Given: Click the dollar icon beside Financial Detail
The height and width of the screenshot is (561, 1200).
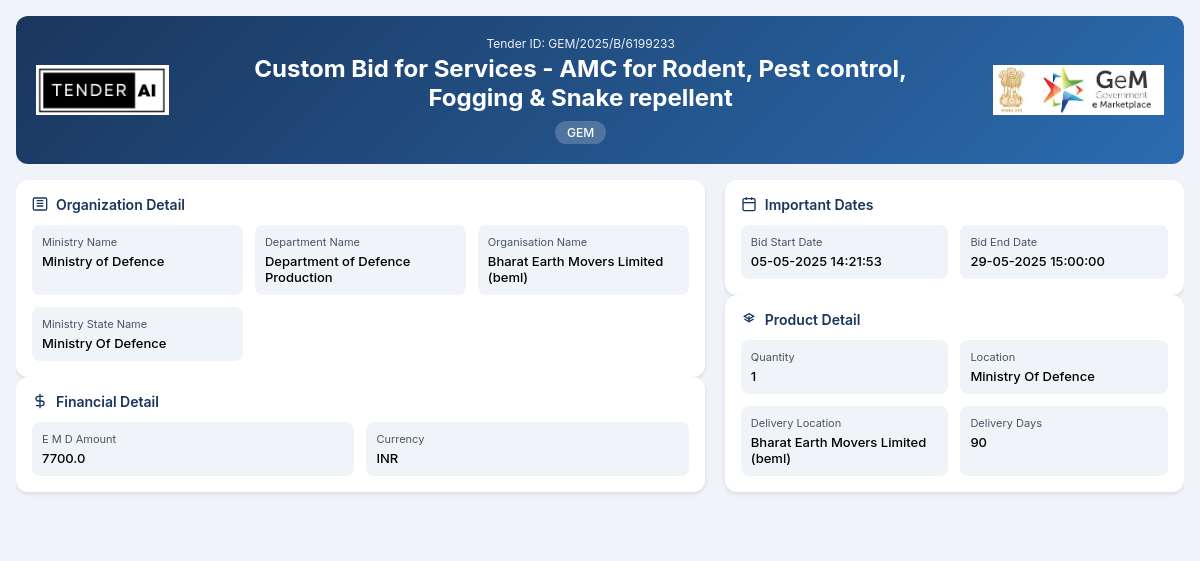Looking at the screenshot, I should (40, 401).
